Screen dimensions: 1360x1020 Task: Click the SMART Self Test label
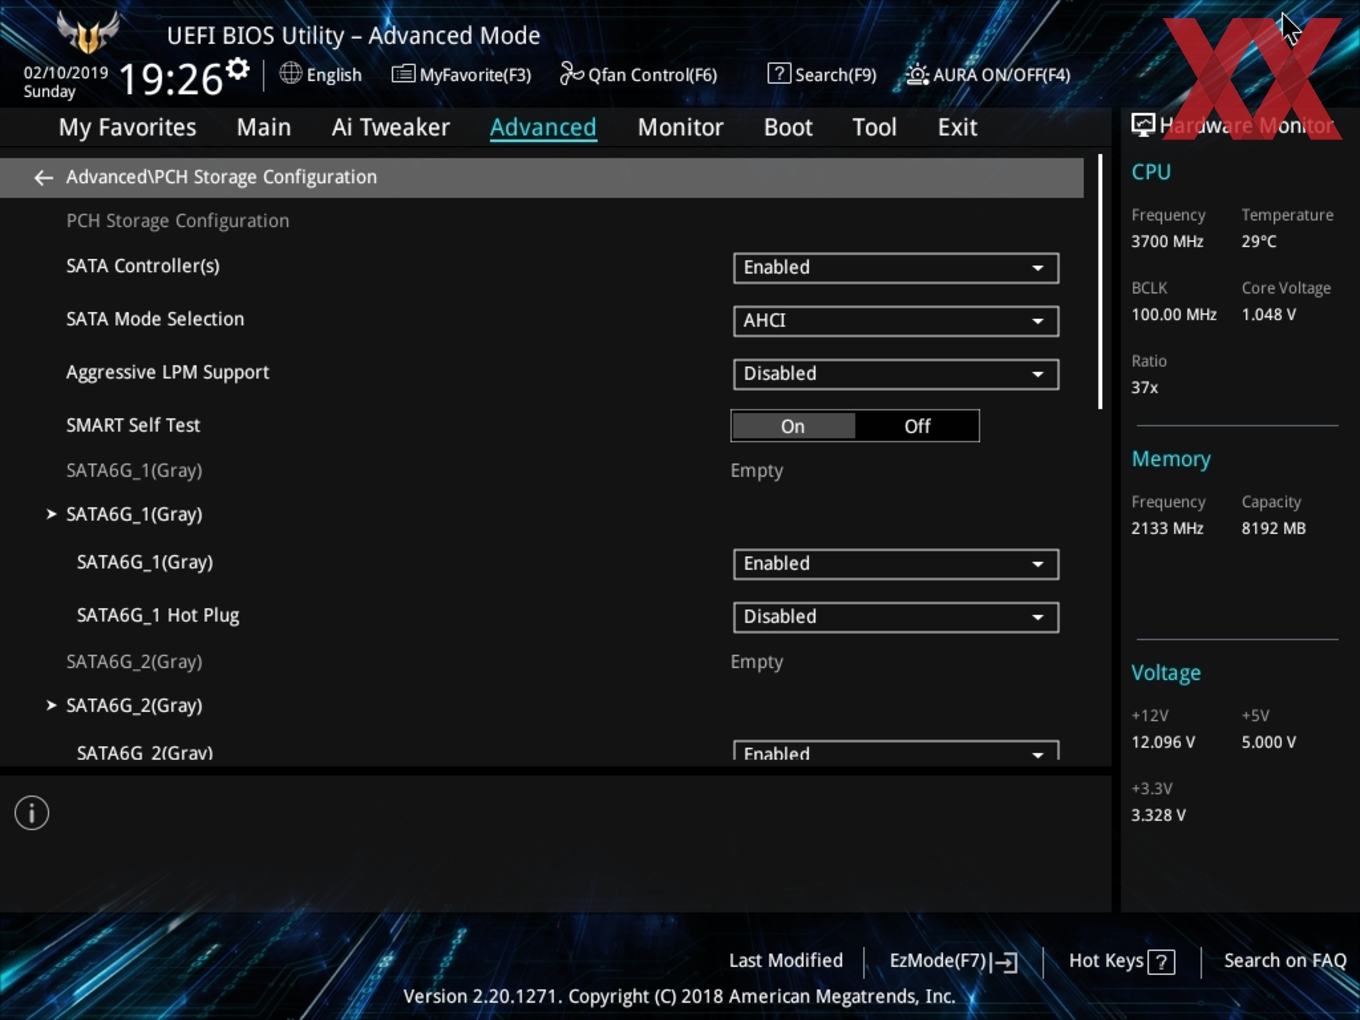coord(133,425)
